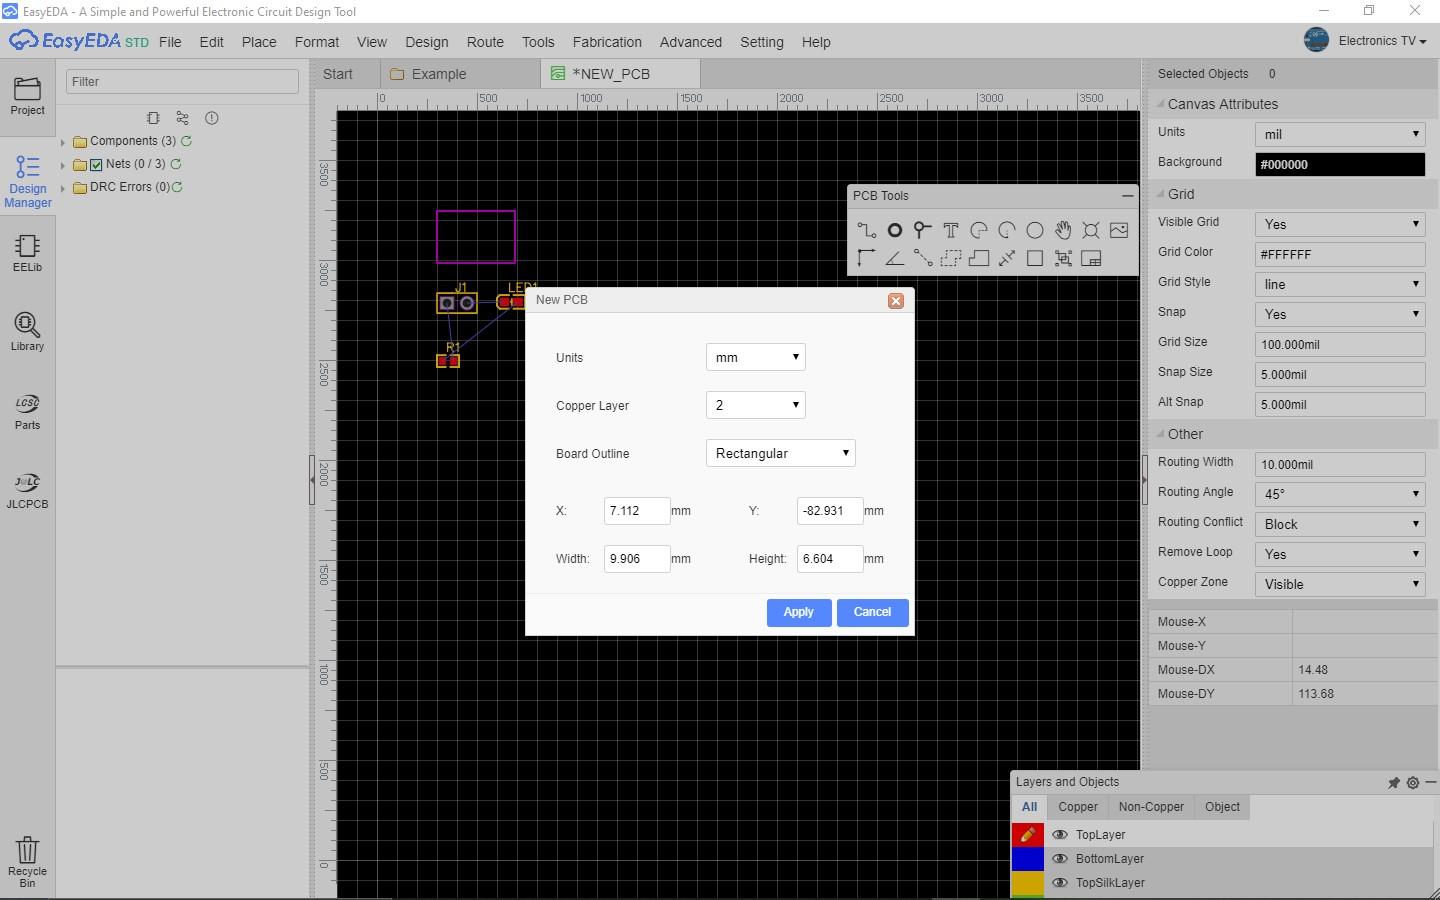This screenshot has width=1440, height=900.
Task: Open the Recycle Bin
Action: click(27, 862)
